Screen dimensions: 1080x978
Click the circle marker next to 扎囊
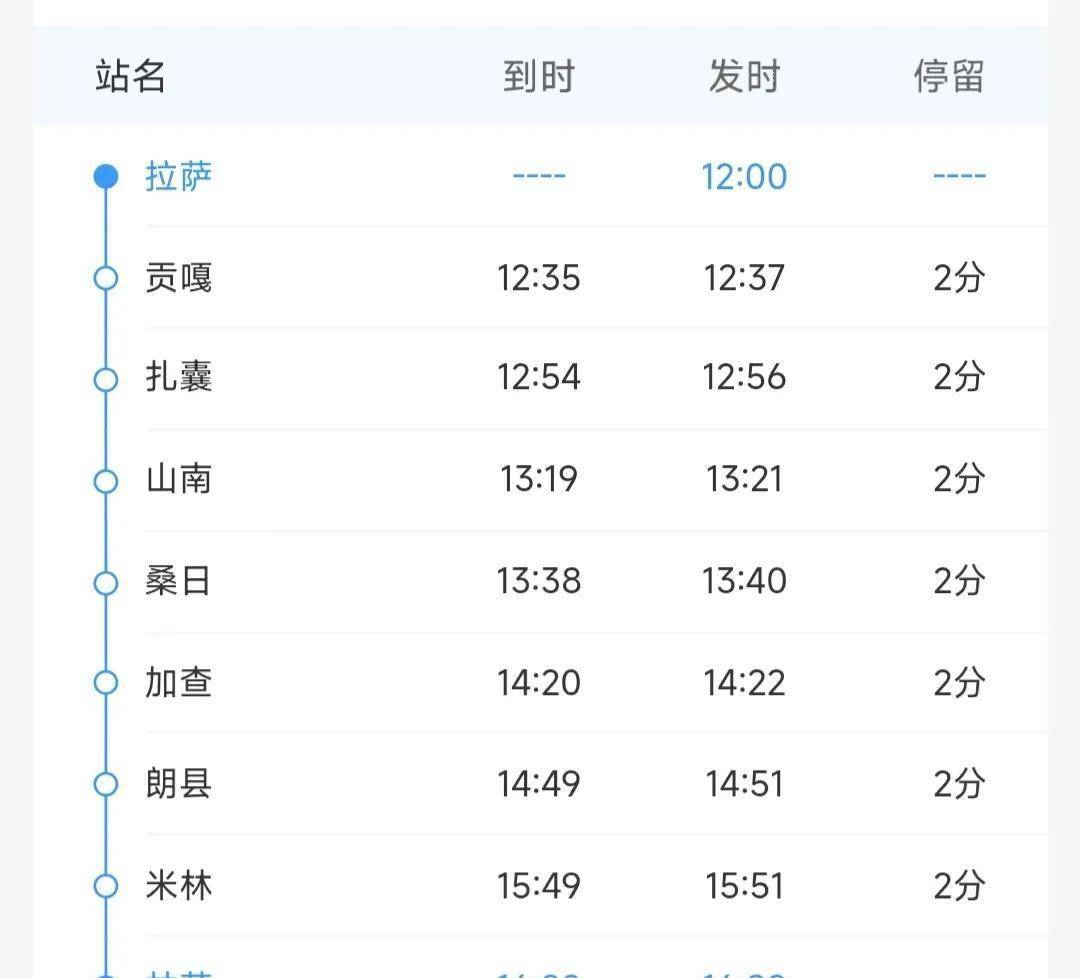pyautogui.click(x=106, y=379)
